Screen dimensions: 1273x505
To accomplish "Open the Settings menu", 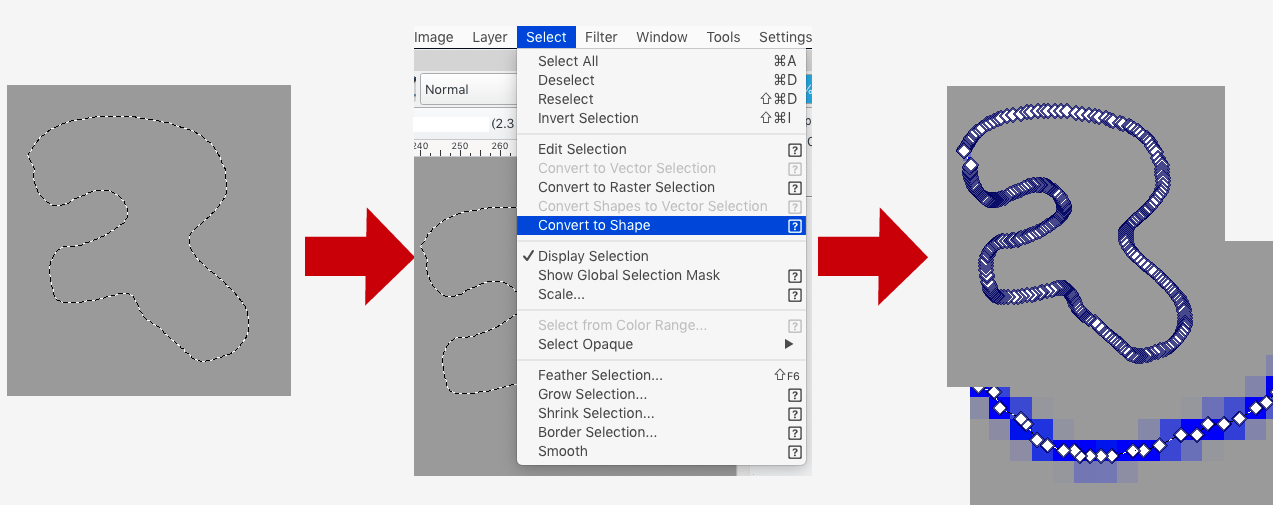I will [x=785, y=37].
